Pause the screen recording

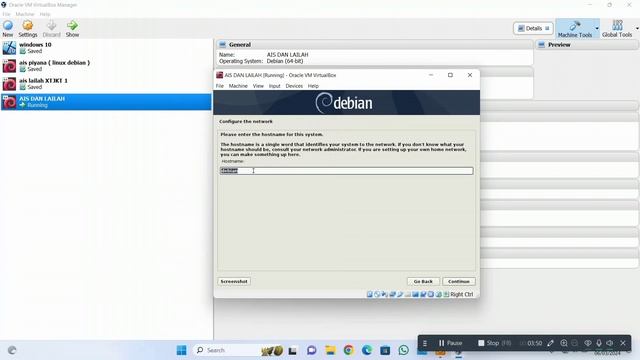click(x=450, y=343)
